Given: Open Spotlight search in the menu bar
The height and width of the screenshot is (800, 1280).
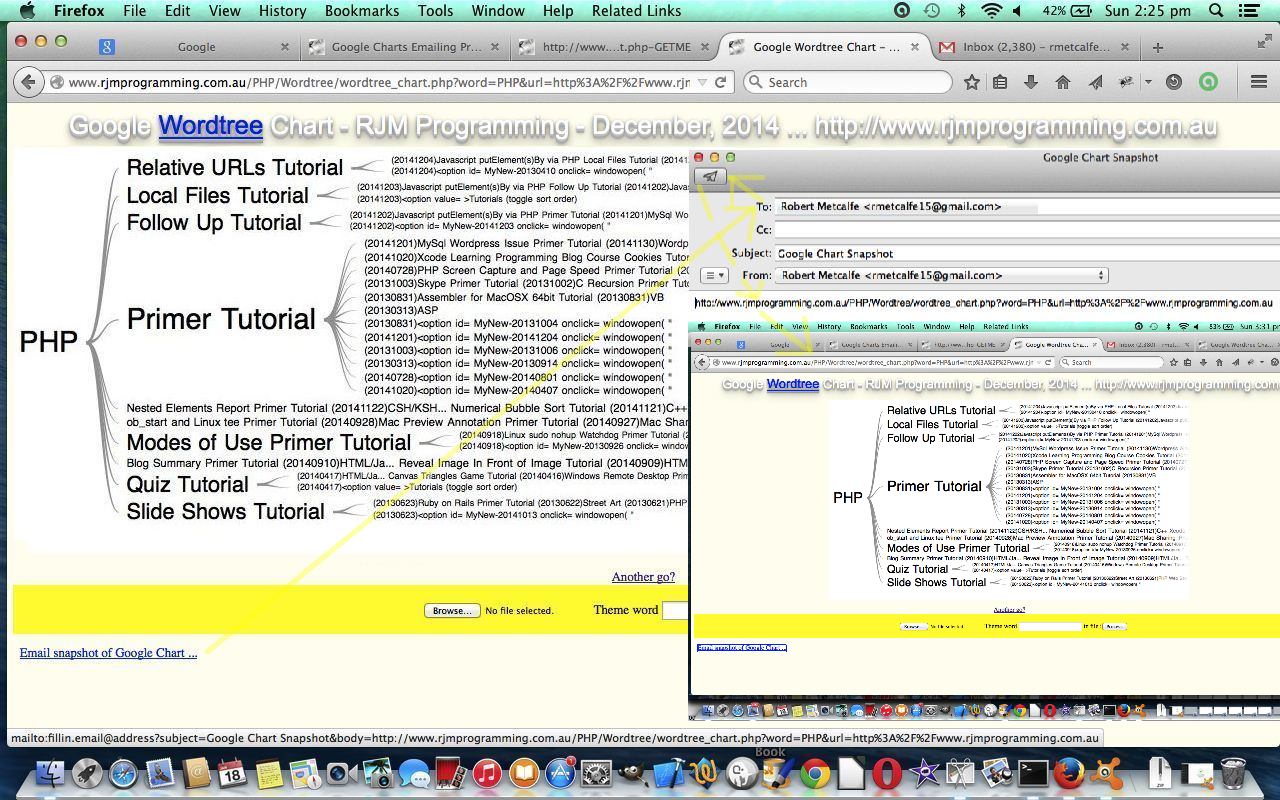Looking at the screenshot, I should click(1216, 11).
